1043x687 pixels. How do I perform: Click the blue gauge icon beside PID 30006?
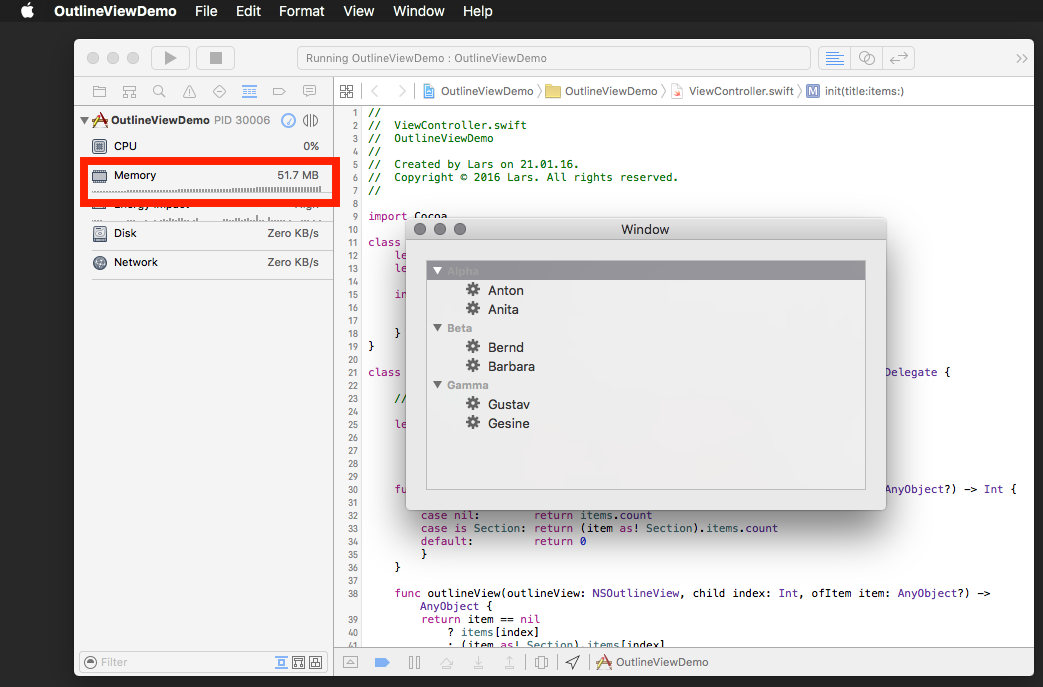[x=288, y=120]
